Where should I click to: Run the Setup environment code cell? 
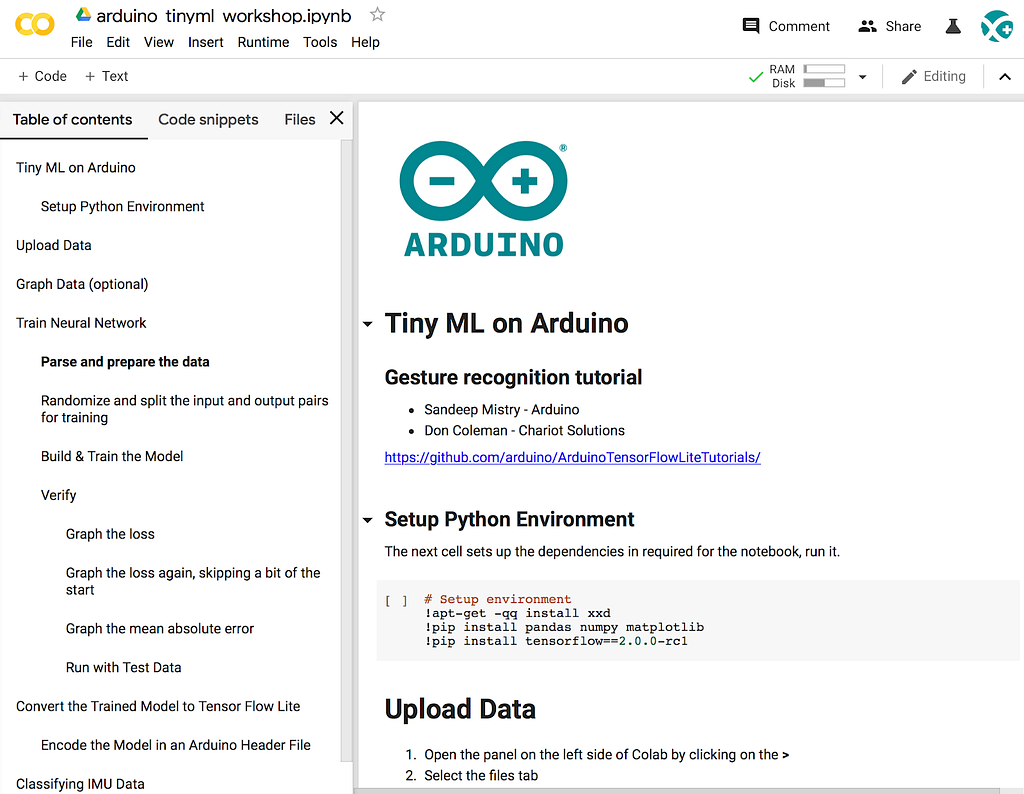(x=396, y=600)
